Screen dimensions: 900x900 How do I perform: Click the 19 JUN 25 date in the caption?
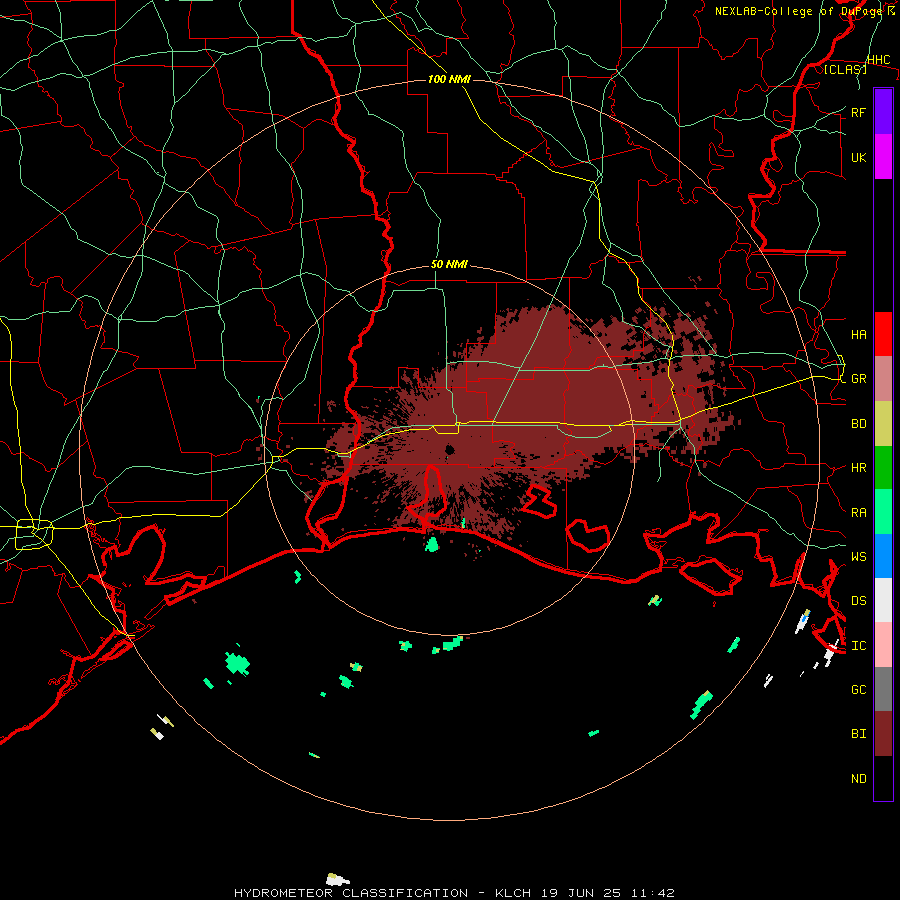point(579,893)
